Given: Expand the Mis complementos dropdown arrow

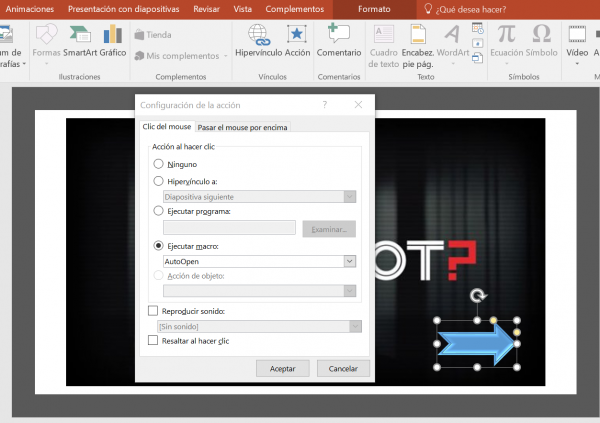Looking at the screenshot, I should 226,56.
